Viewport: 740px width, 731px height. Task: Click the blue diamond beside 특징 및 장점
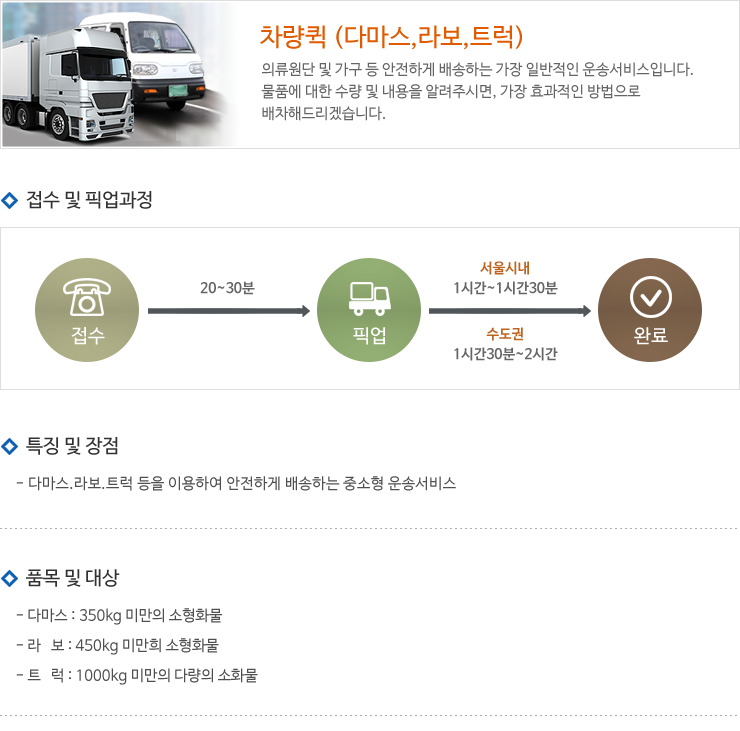[9, 446]
